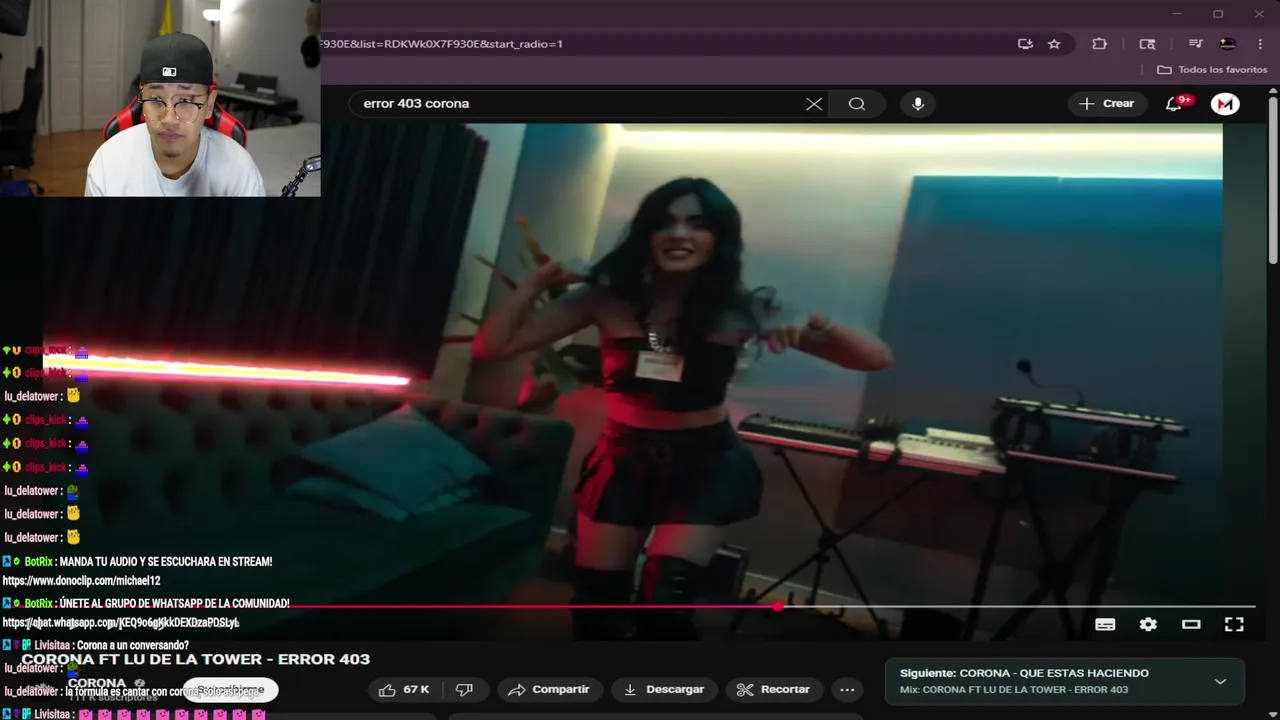Open the browser extensions puzzle icon
This screenshot has width=1280, height=720.
1100,44
